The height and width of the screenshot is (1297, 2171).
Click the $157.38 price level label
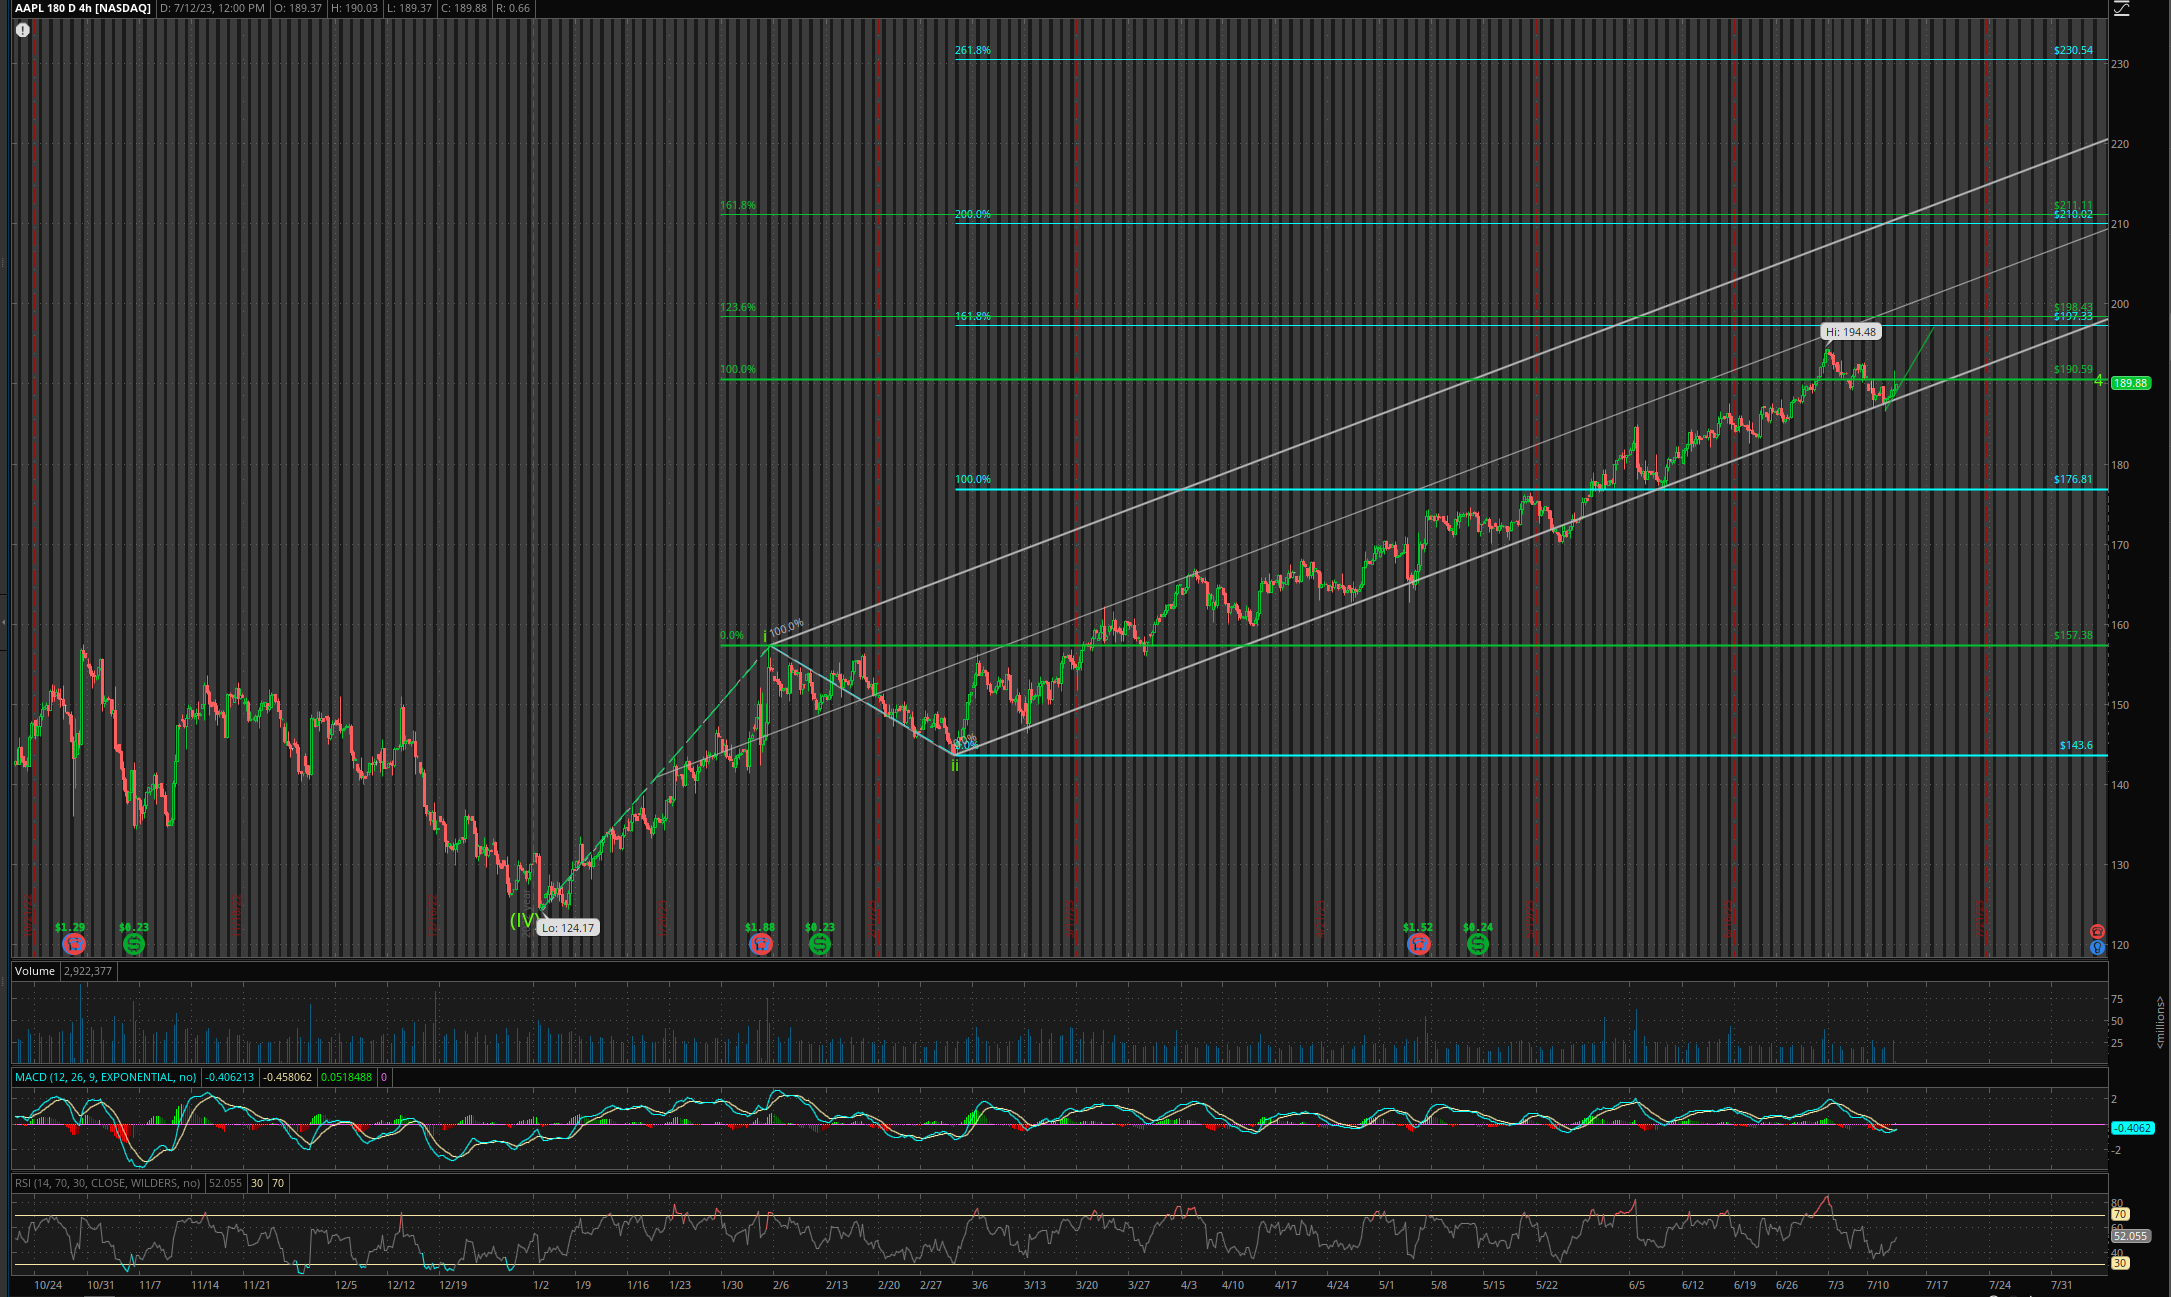[2073, 636]
